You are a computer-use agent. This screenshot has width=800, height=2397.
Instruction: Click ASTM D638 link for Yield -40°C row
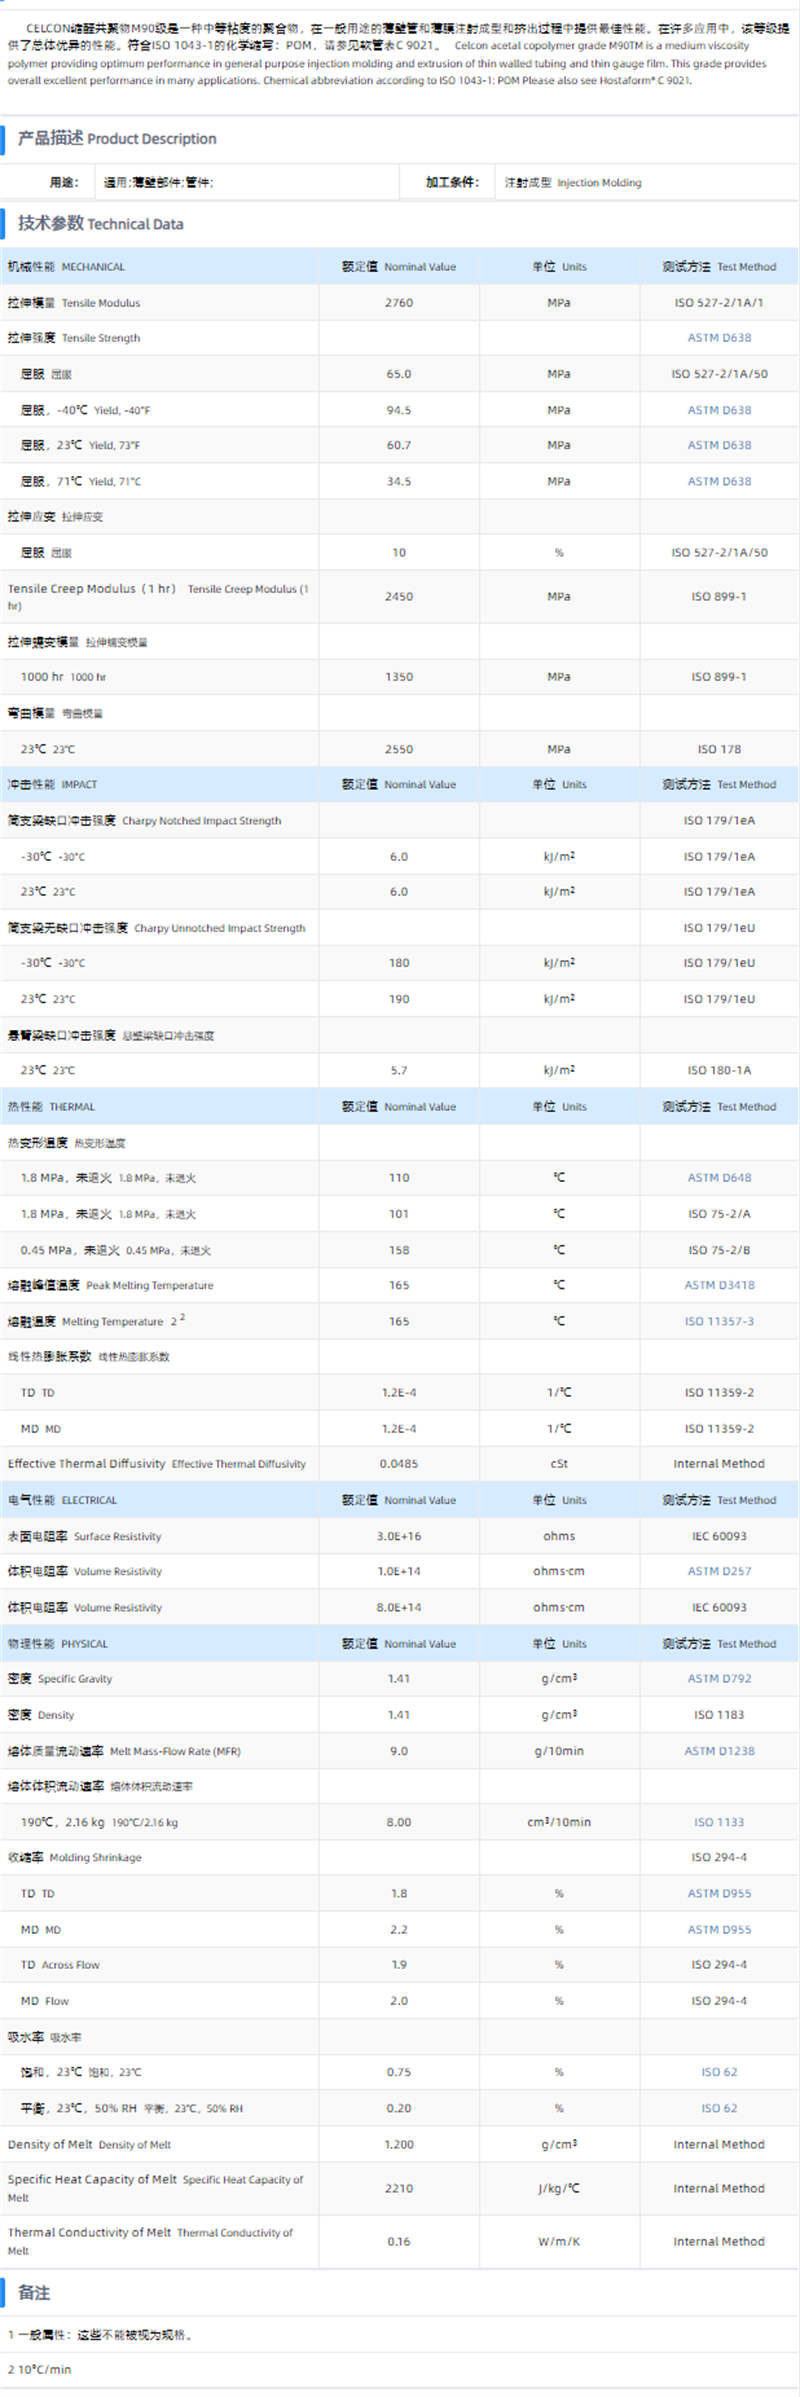719,410
